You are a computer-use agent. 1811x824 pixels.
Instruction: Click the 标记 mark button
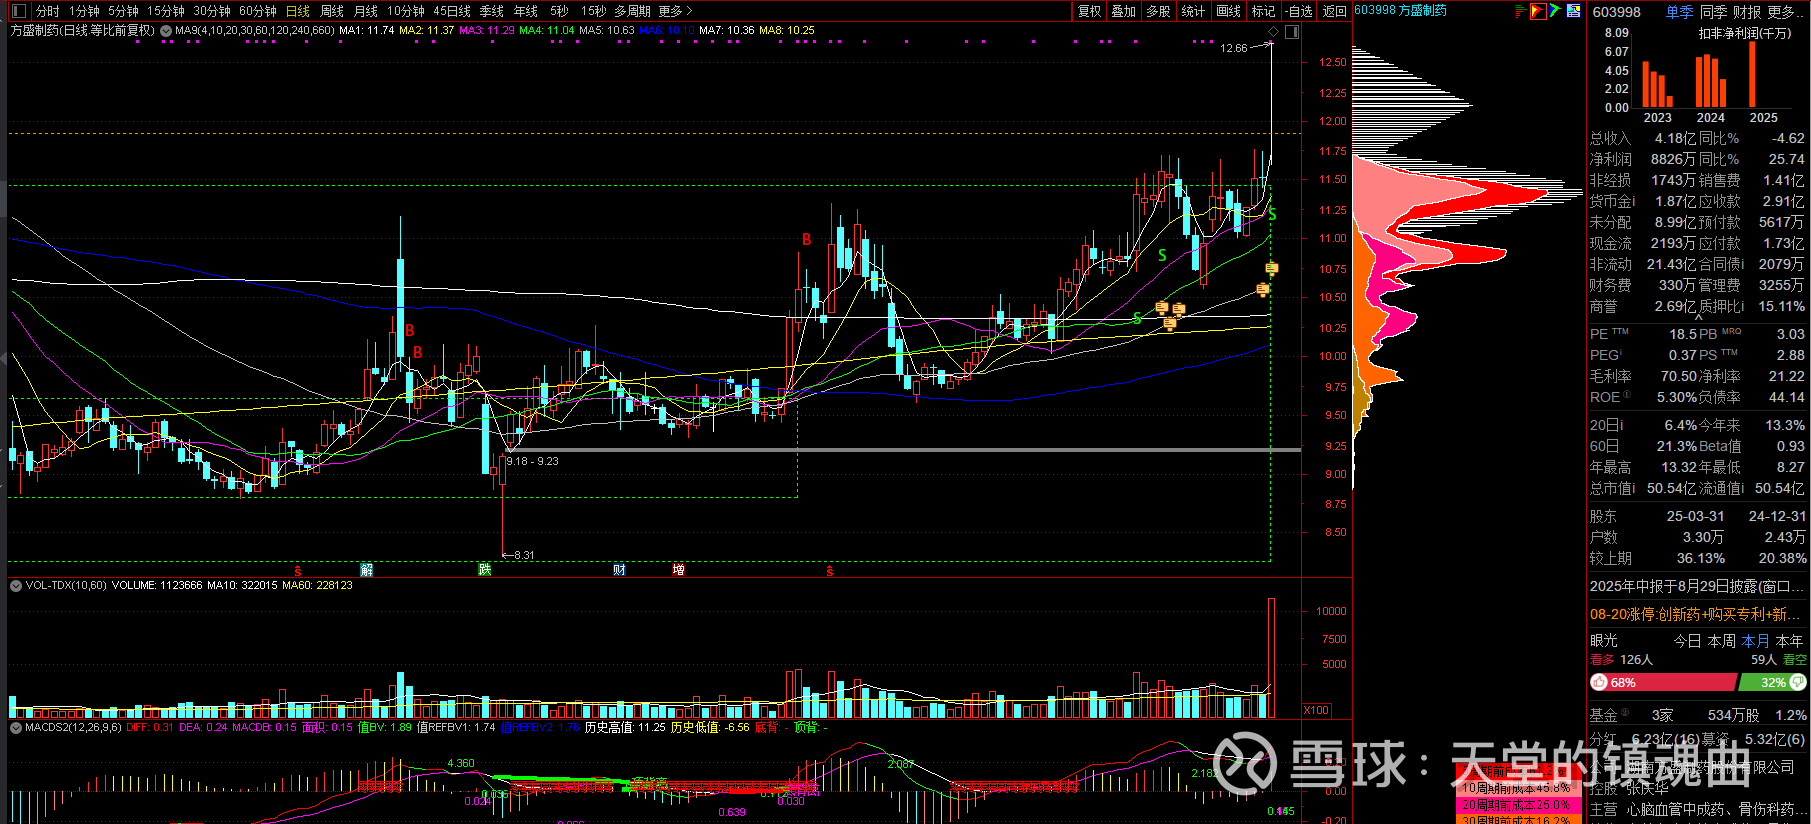[x=1264, y=11]
